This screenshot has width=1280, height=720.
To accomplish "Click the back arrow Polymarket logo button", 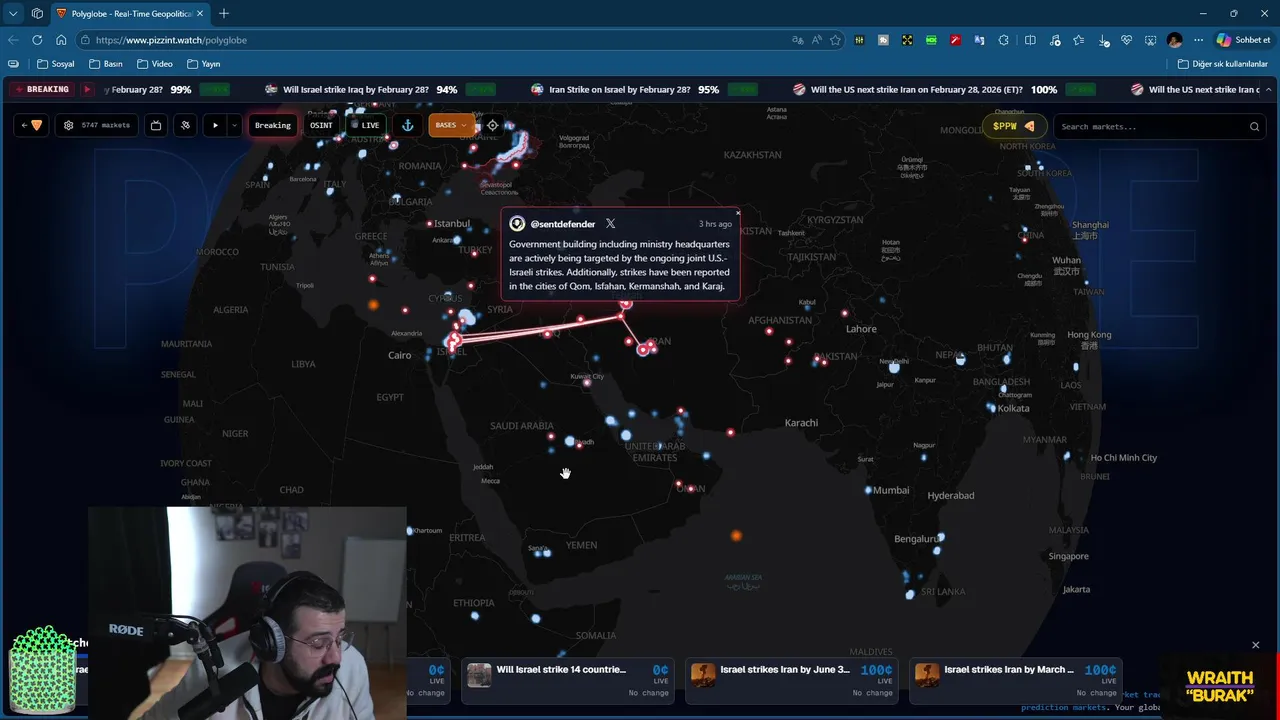I will (x=31, y=126).
